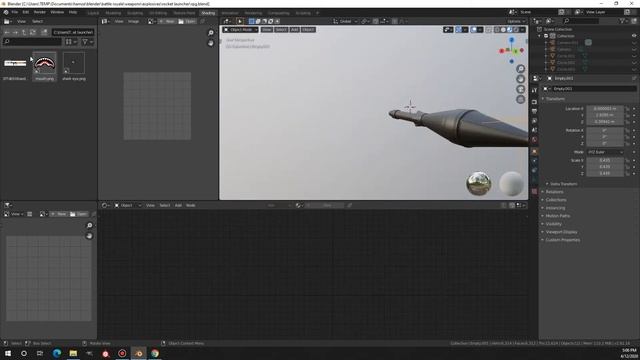Open Tool properties tab icon

[534, 91]
